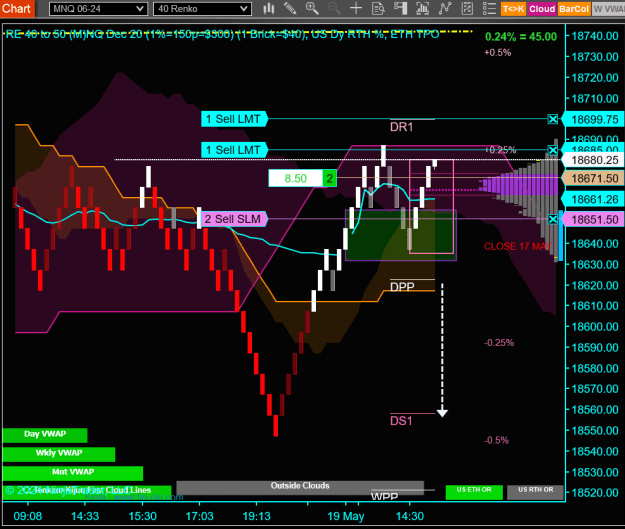The height and width of the screenshot is (529, 625).
Task: Cancel the 18651.50 Sell SLM order X
Action: pyautogui.click(x=552, y=219)
